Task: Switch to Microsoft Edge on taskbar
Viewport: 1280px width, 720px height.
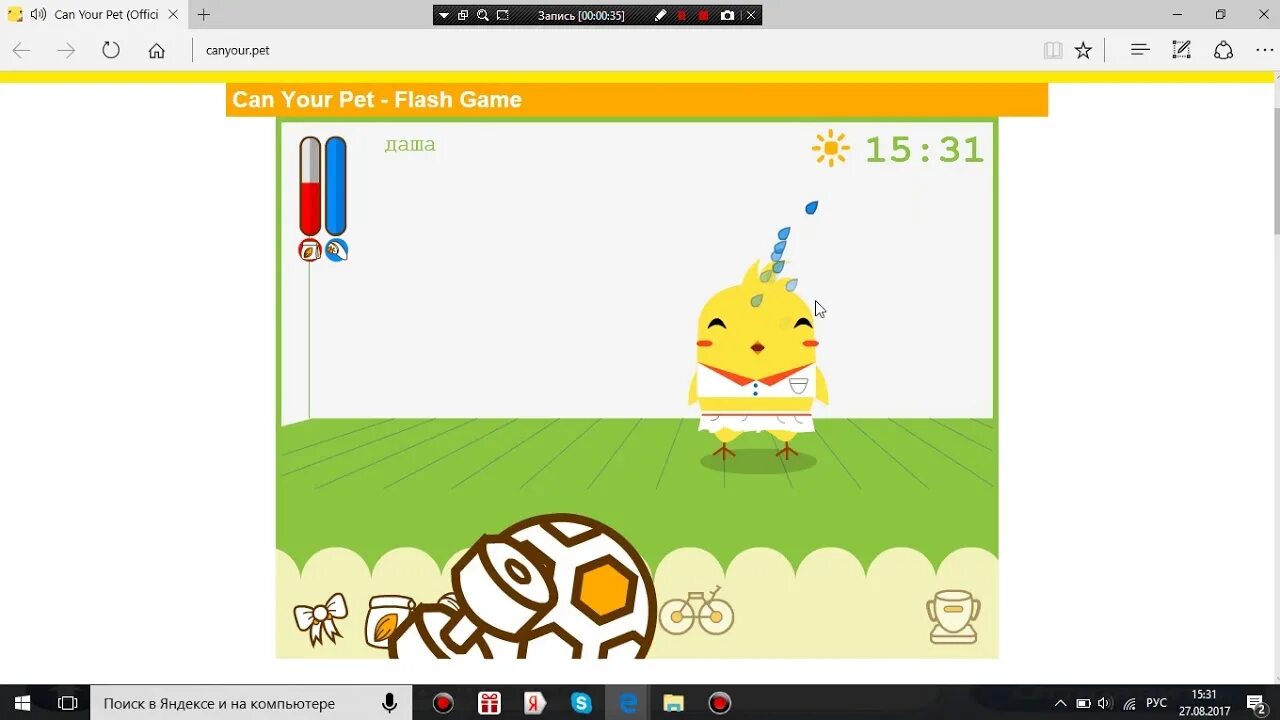Action: click(x=628, y=703)
